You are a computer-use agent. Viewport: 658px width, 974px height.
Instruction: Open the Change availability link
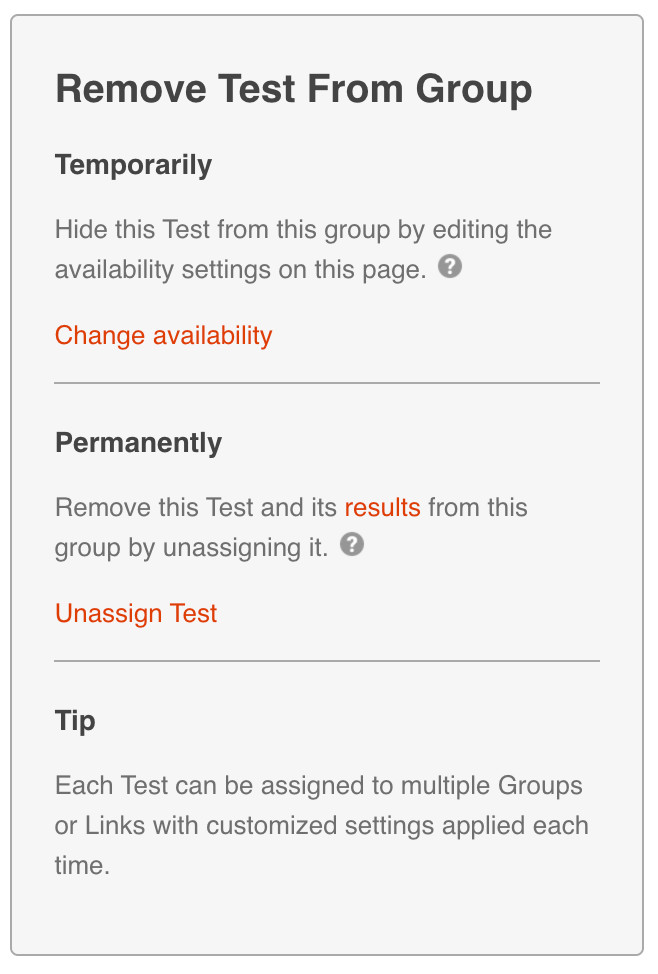coord(163,335)
